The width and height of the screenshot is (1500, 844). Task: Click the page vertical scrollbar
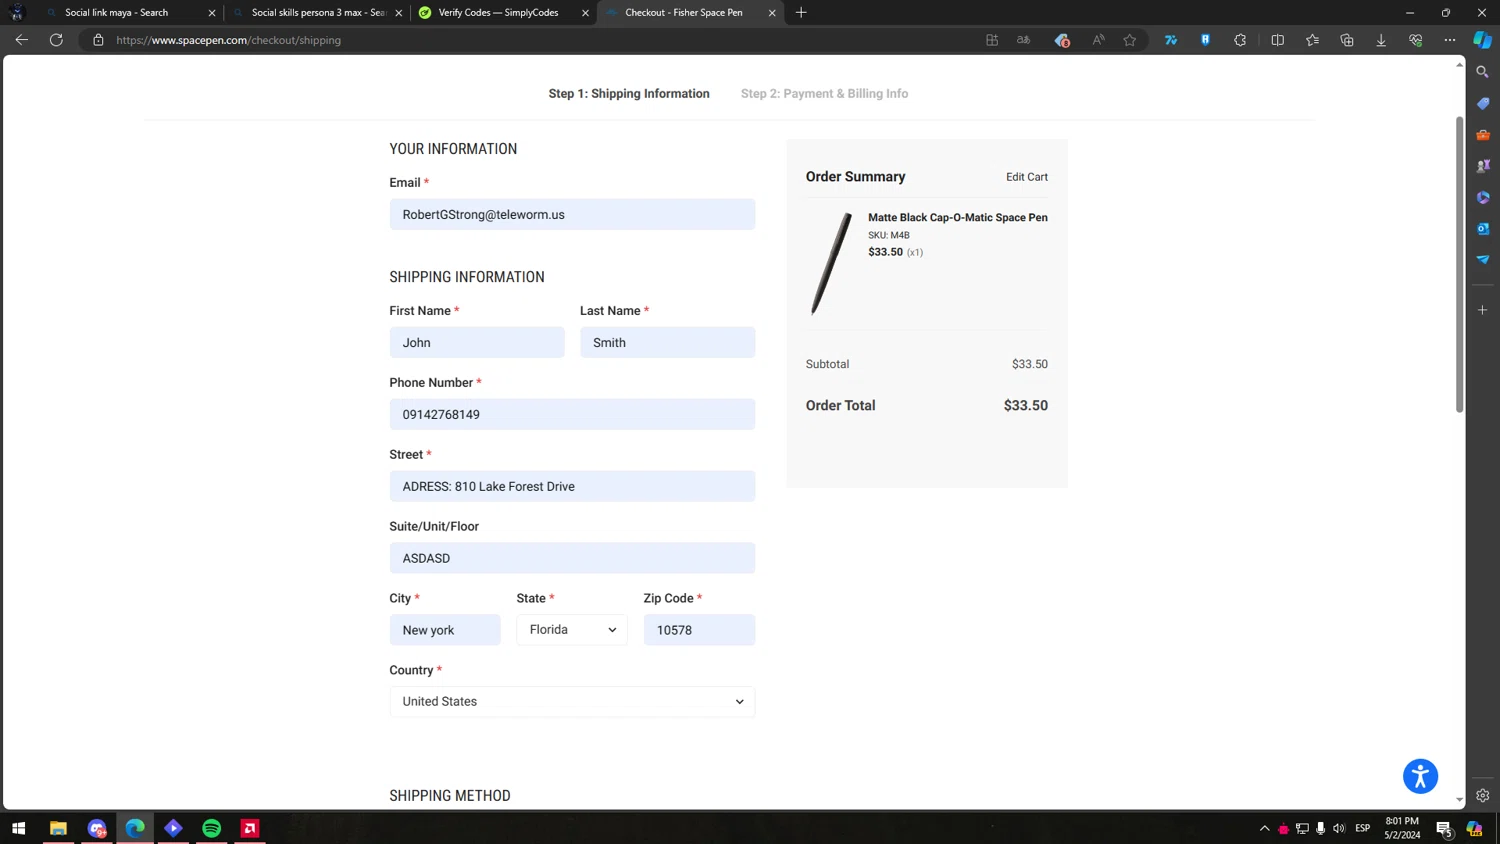[x=1459, y=264]
